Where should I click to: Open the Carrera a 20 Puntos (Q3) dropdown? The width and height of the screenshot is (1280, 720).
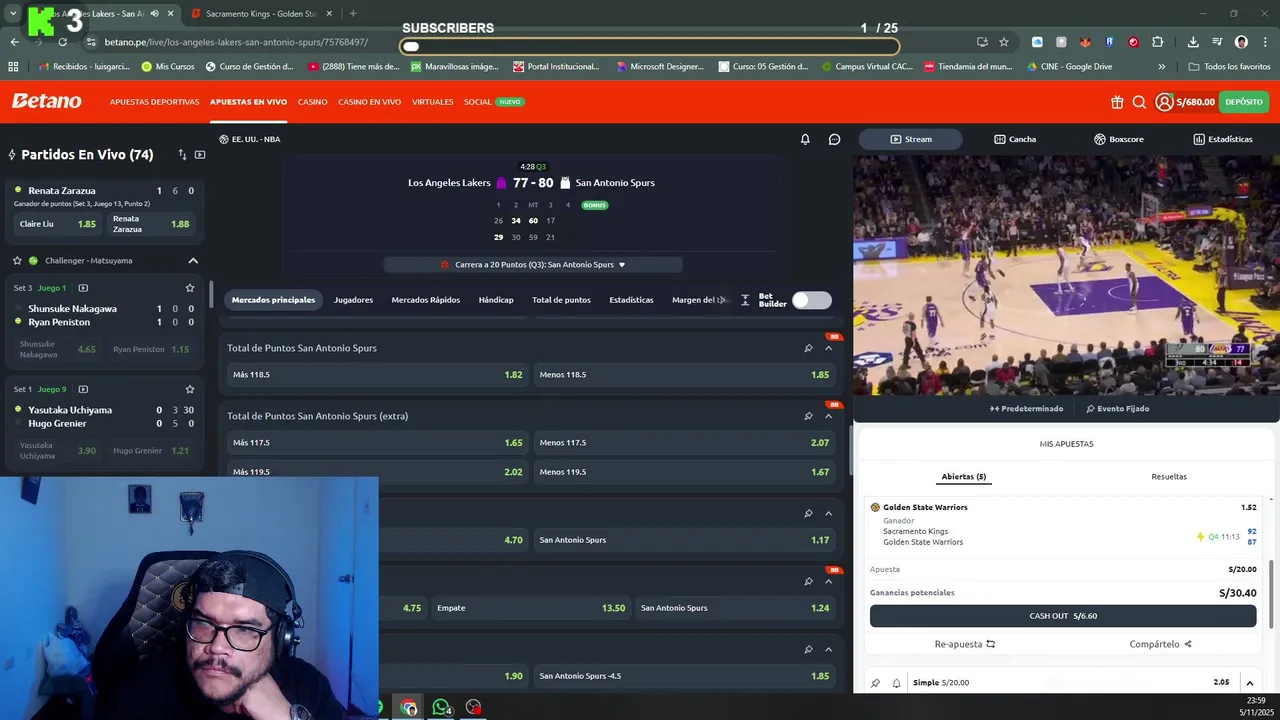tap(533, 265)
